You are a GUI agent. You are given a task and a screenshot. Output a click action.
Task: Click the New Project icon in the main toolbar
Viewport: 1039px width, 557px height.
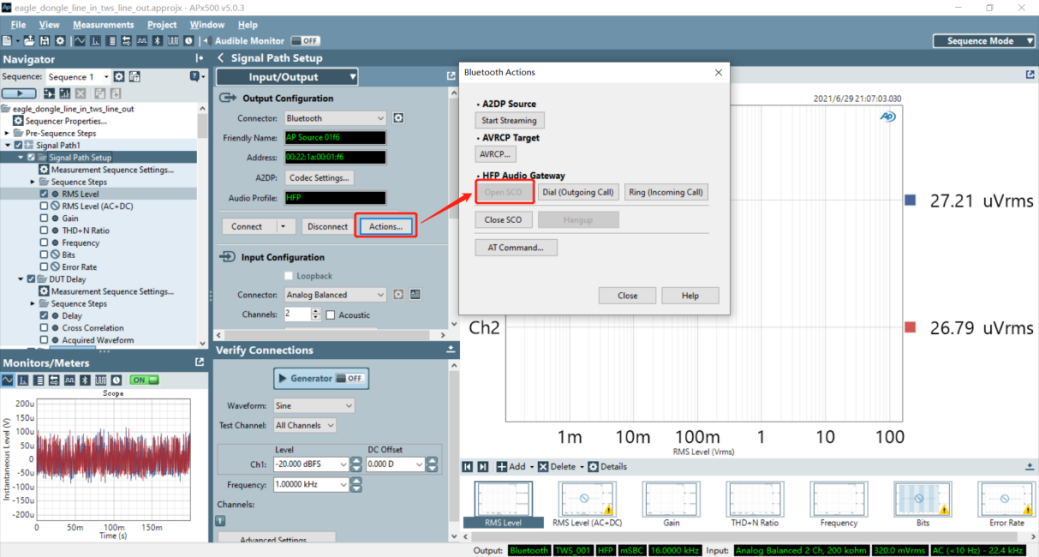click(x=6, y=41)
